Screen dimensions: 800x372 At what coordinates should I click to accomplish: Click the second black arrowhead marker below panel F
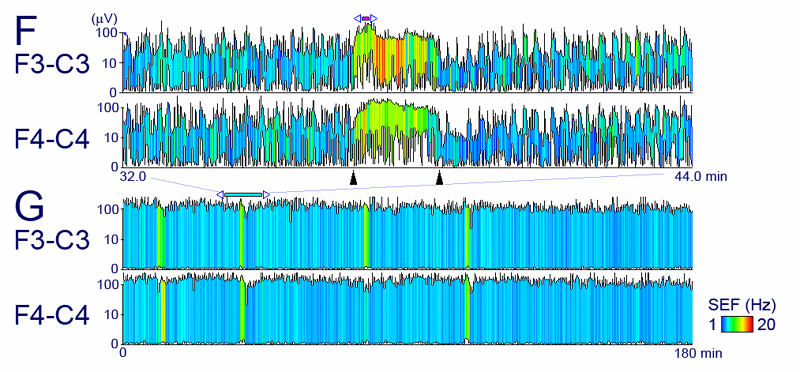[x=439, y=178]
